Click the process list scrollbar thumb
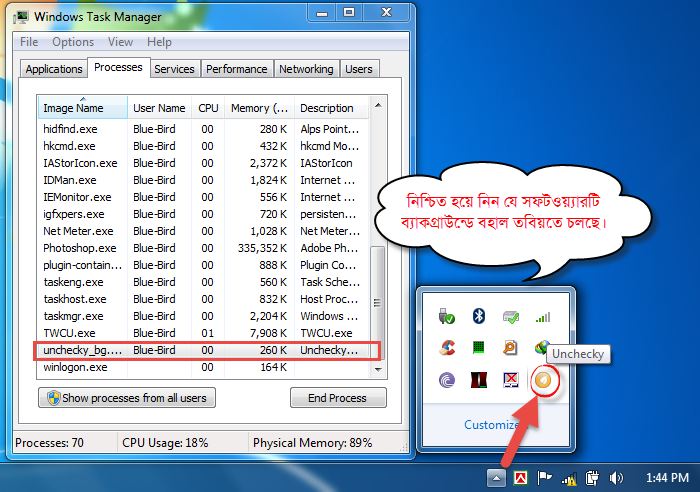This screenshot has width=700, height=492. point(378,303)
